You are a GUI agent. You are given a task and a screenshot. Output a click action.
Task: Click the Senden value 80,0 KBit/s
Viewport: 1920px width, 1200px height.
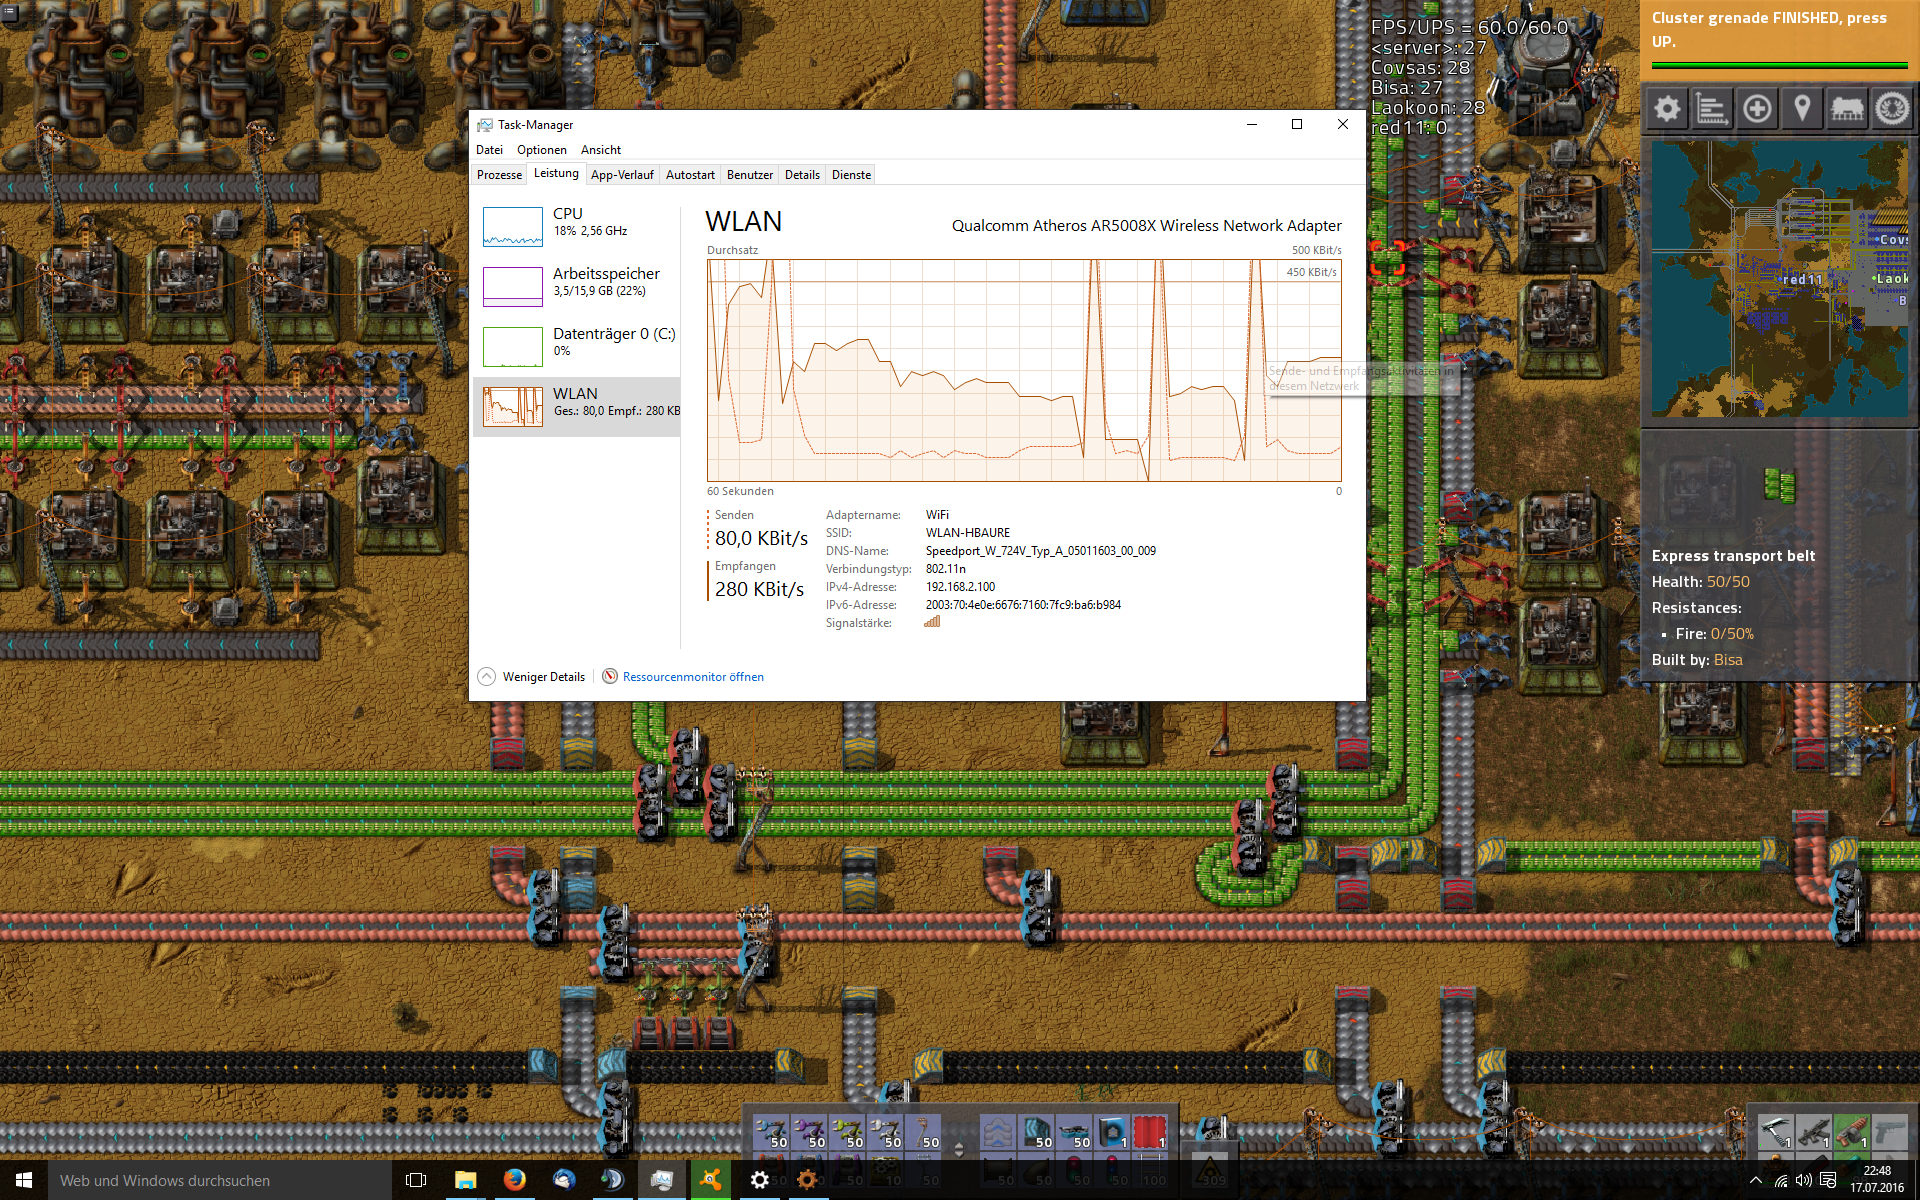click(x=761, y=538)
